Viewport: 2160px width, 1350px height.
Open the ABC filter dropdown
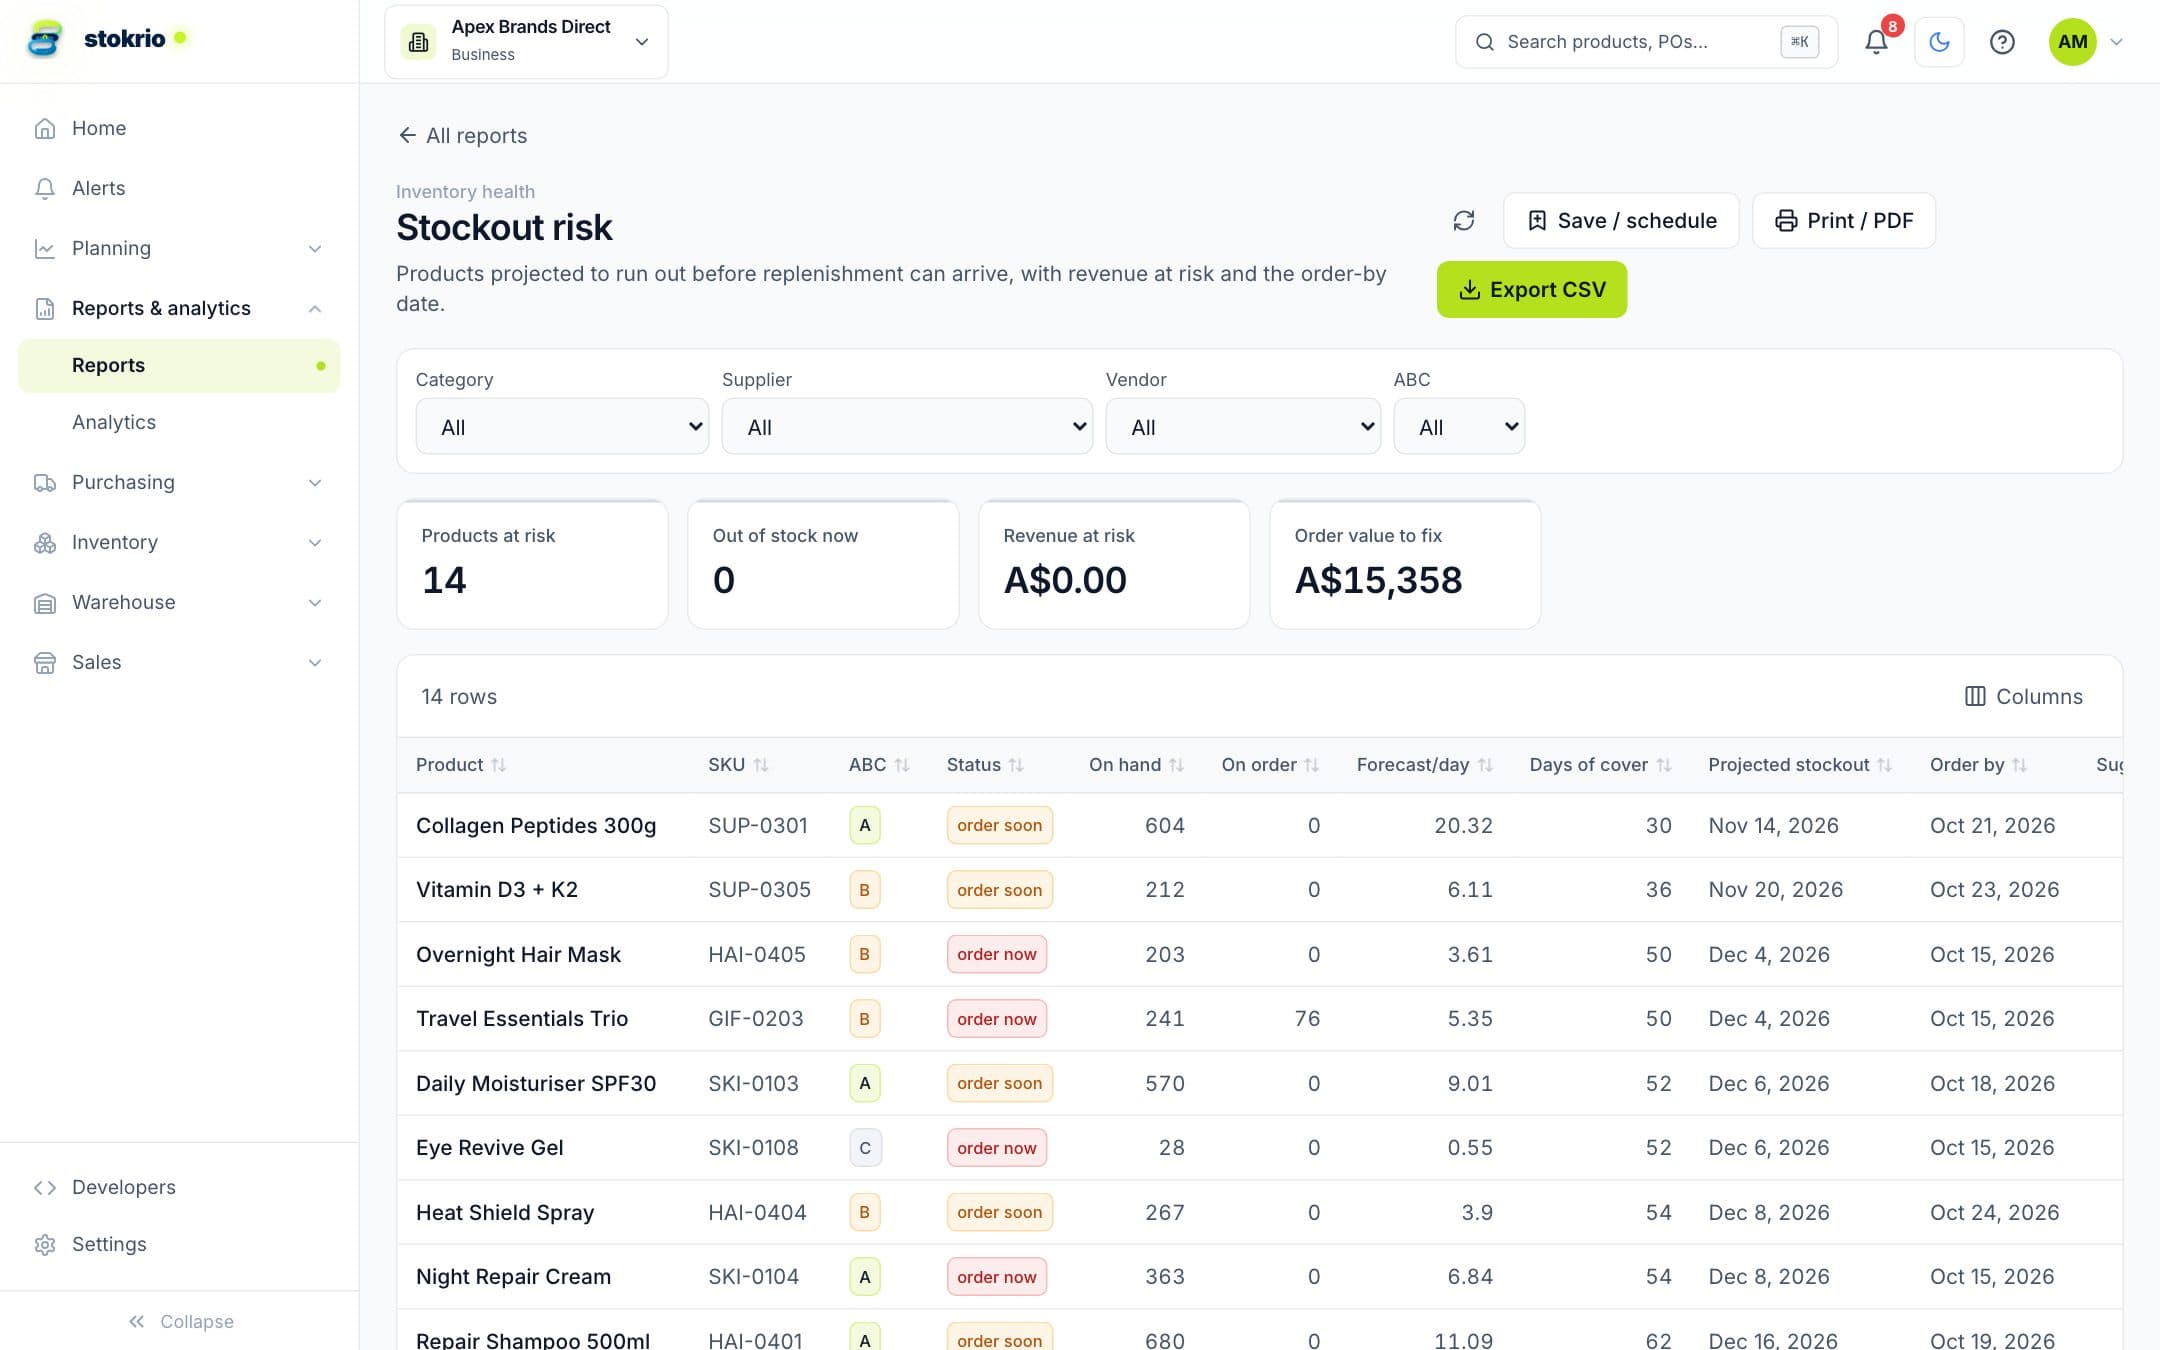pos(1459,427)
